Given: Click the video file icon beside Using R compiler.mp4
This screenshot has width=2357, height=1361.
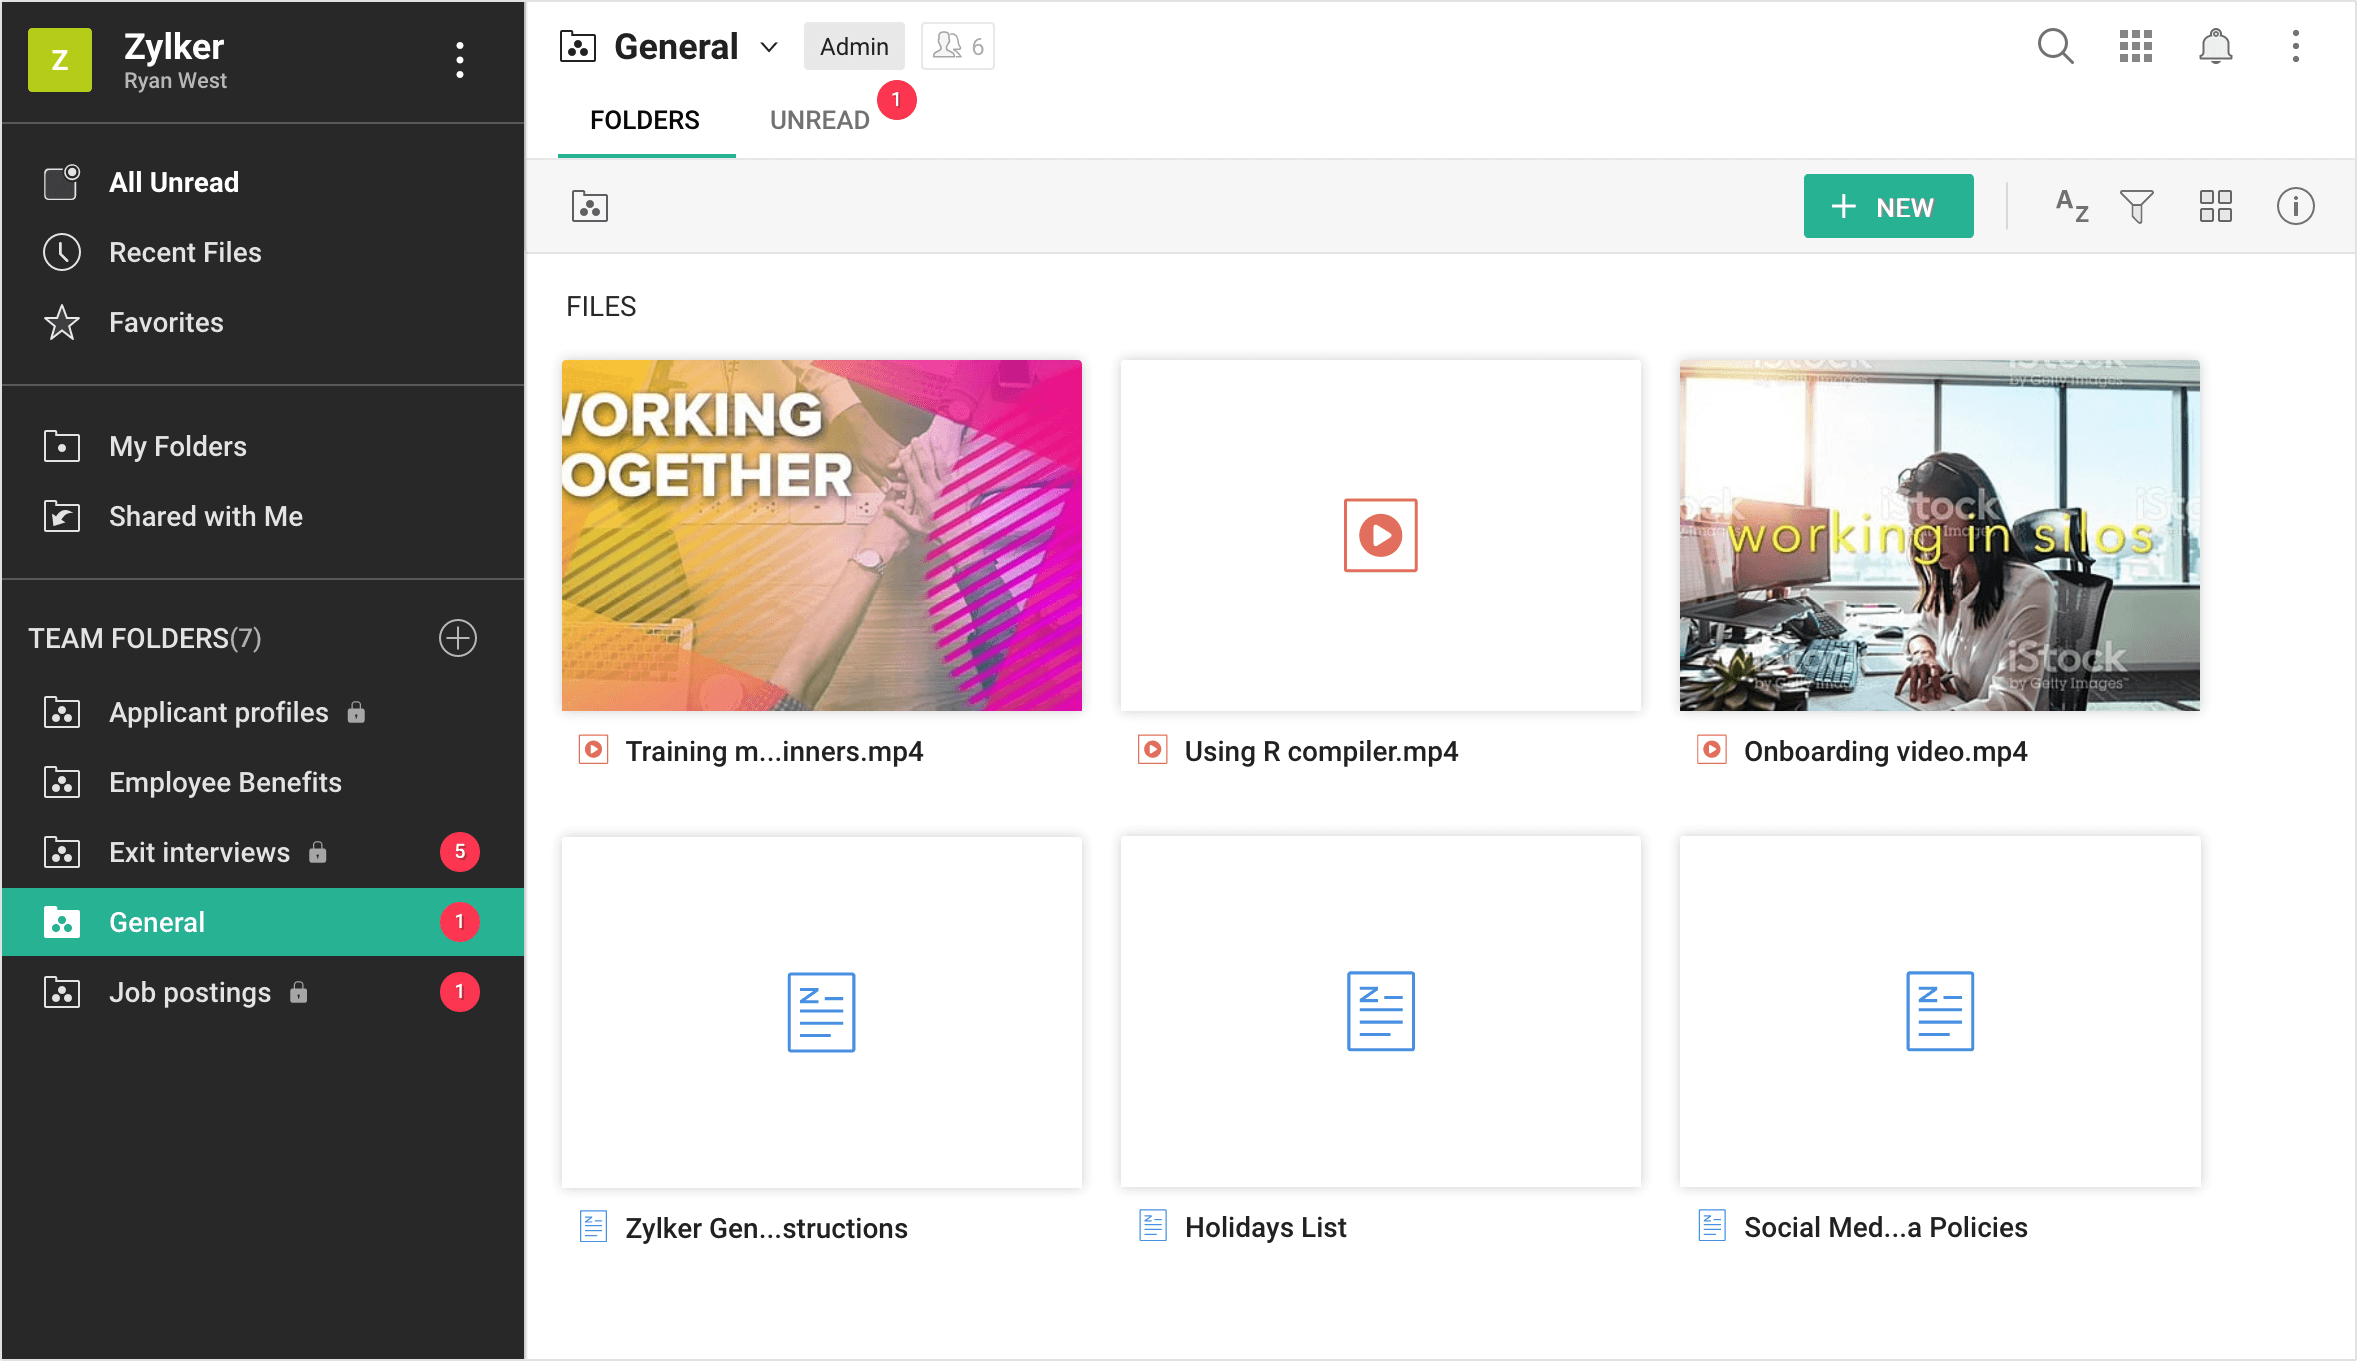Looking at the screenshot, I should pos(1153,749).
